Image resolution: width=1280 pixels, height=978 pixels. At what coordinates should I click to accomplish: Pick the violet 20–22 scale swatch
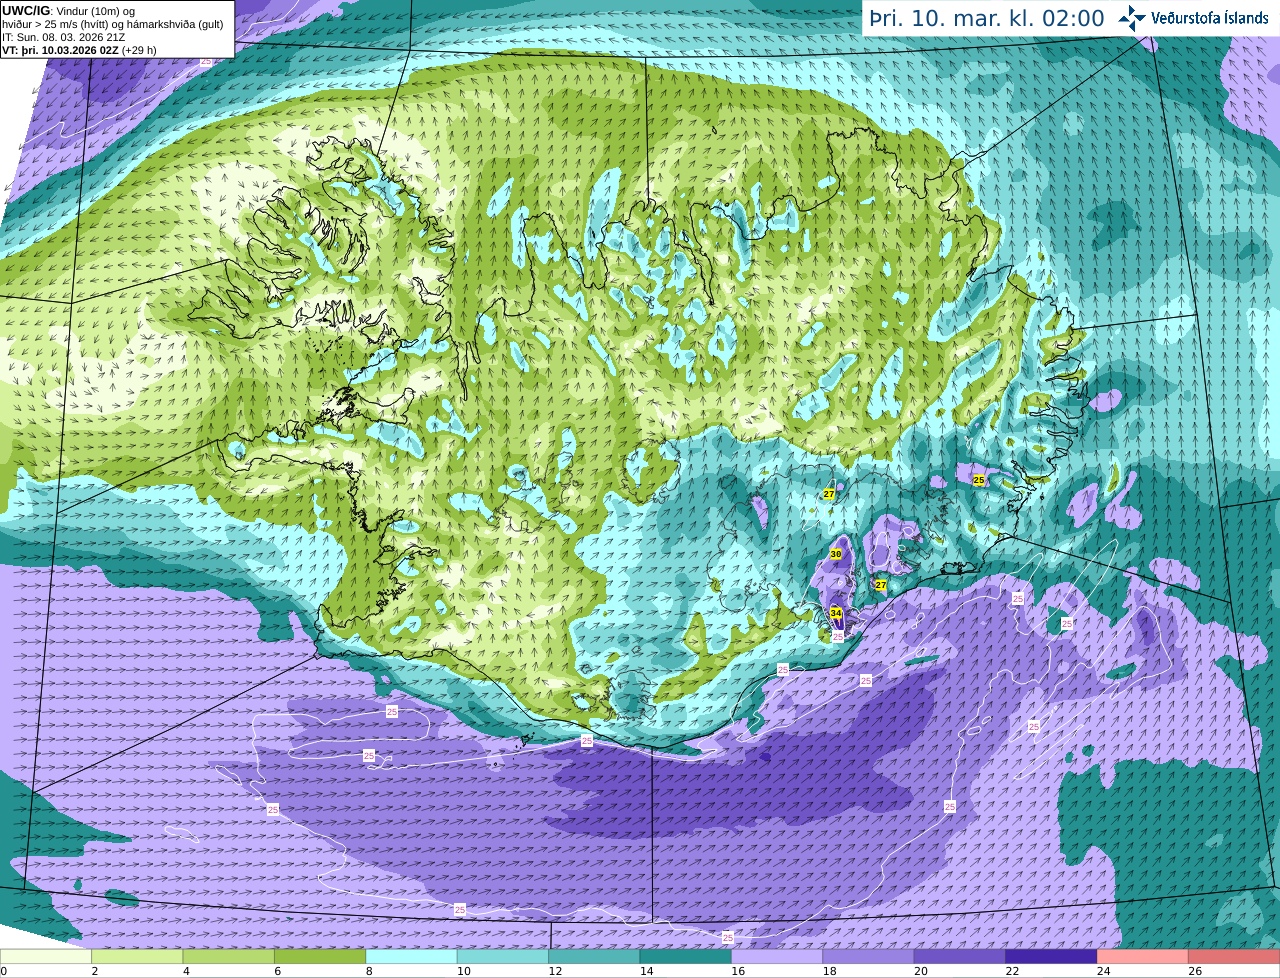[960, 956]
